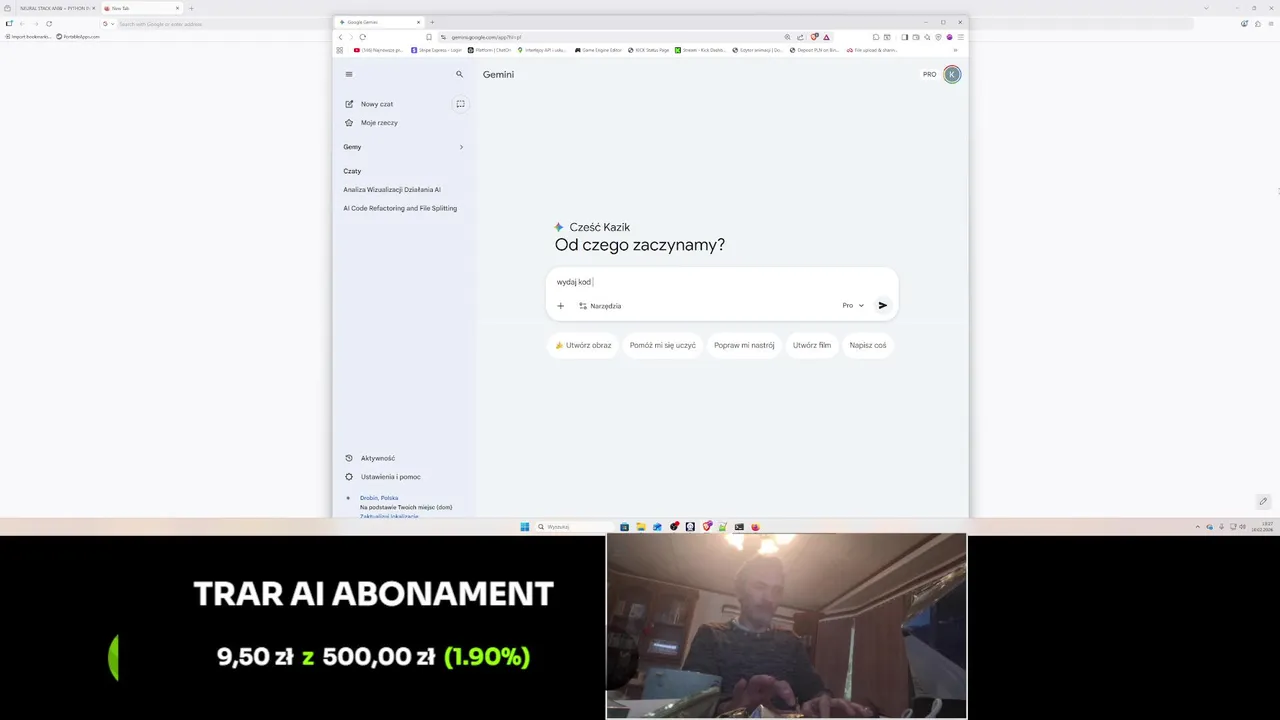Open KICK Status Page bookmark
1280x720 pixels.
[x=647, y=50]
